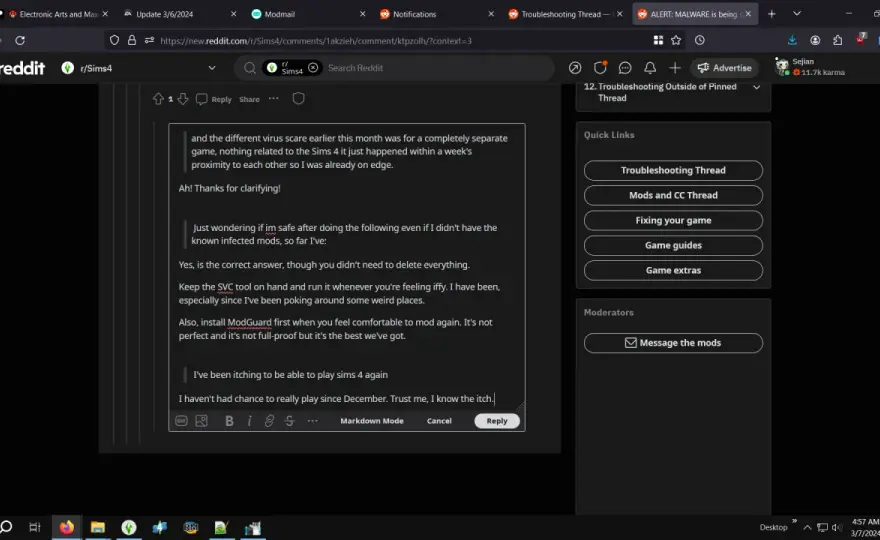880x540 pixels.
Task: Open the list all tabs chevron
Action: pyautogui.click(x=796, y=13)
